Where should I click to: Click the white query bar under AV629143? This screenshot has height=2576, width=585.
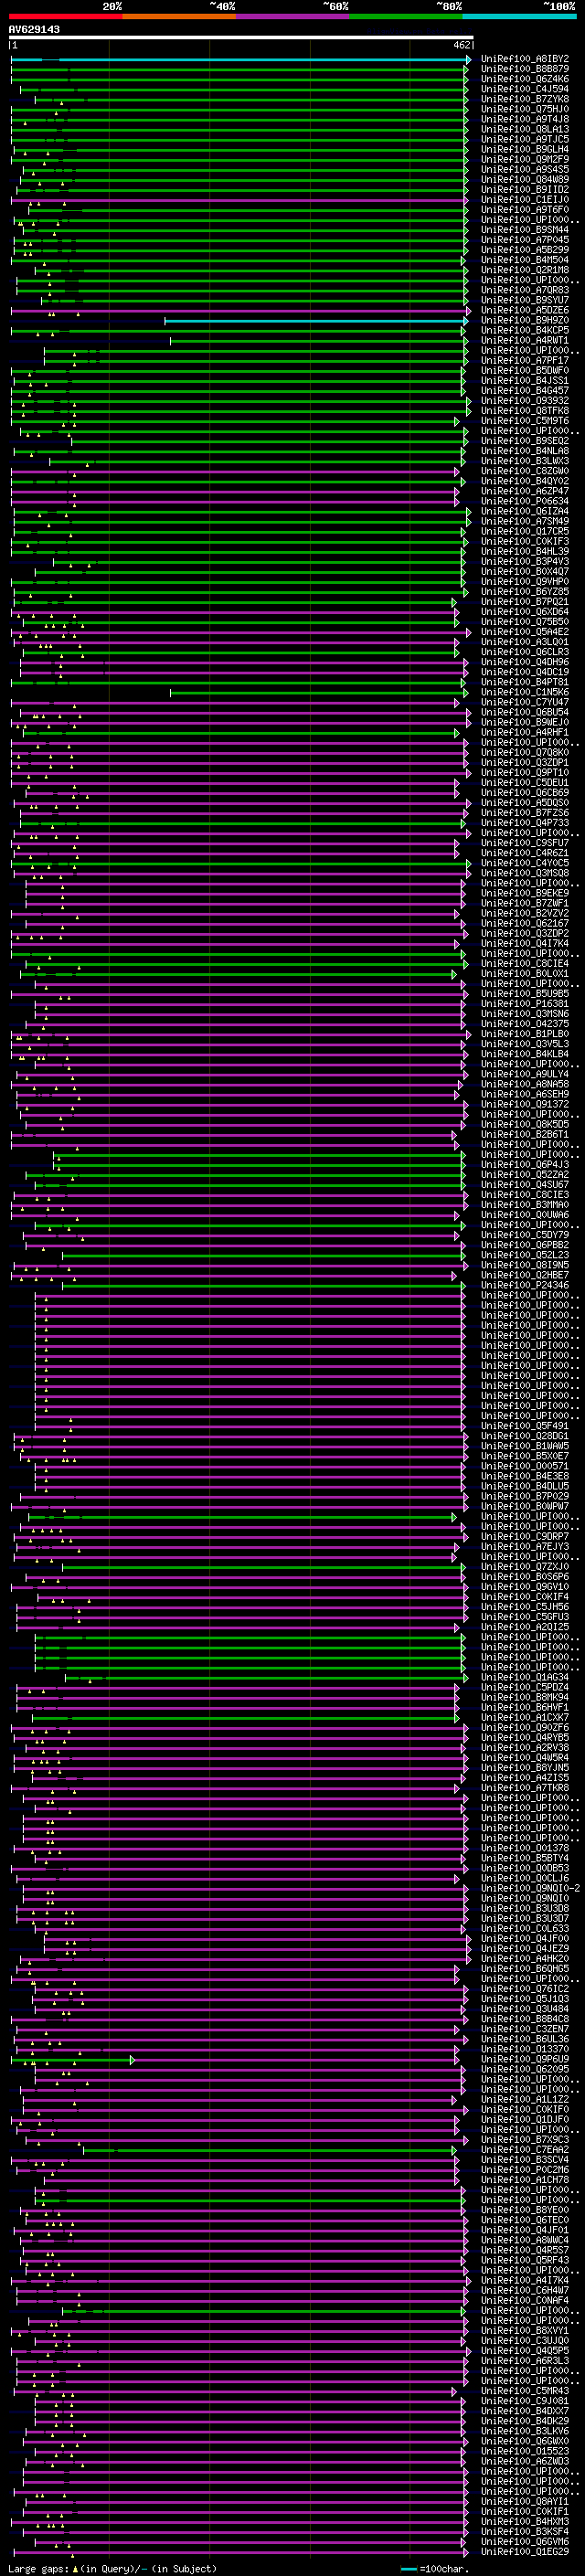[241, 37]
